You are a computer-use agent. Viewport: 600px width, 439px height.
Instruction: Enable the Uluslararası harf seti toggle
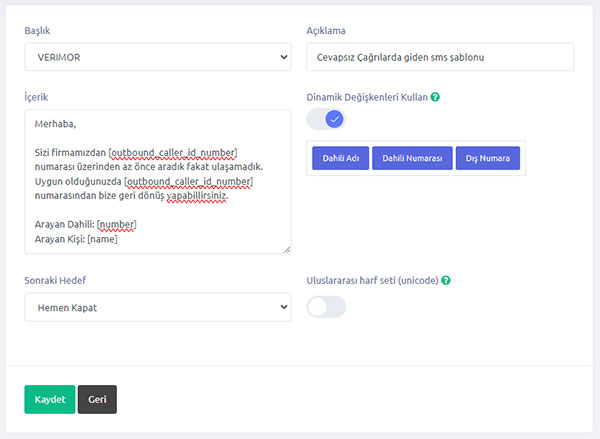pyautogui.click(x=326, y=307)
